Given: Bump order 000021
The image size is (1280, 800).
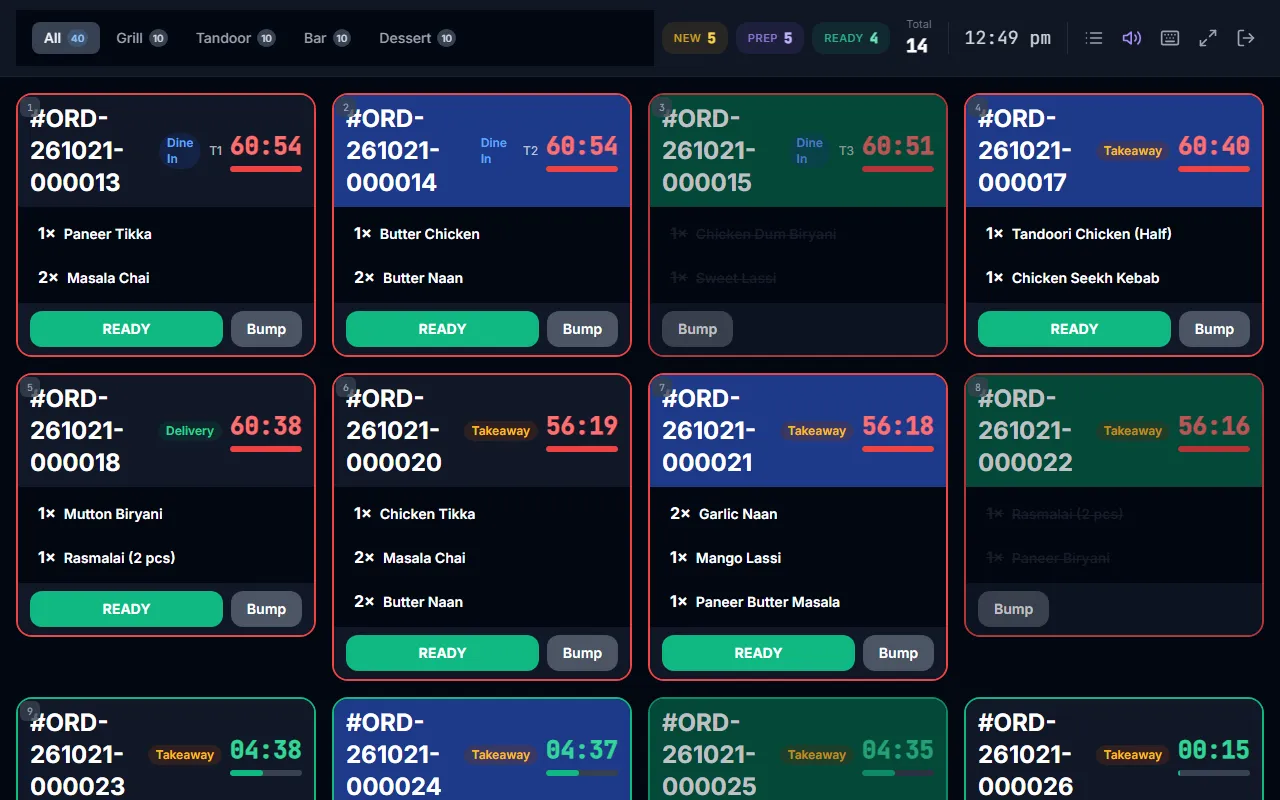Looking at the screenshot, I should click(898, 653).
